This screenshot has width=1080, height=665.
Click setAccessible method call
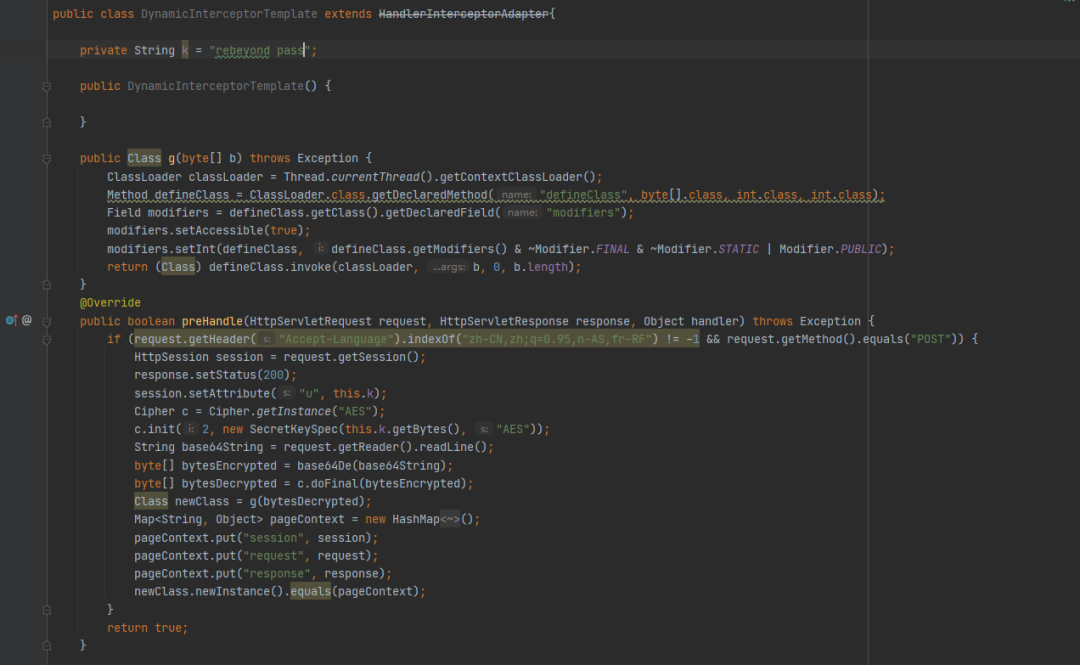(x=219, y=231)
